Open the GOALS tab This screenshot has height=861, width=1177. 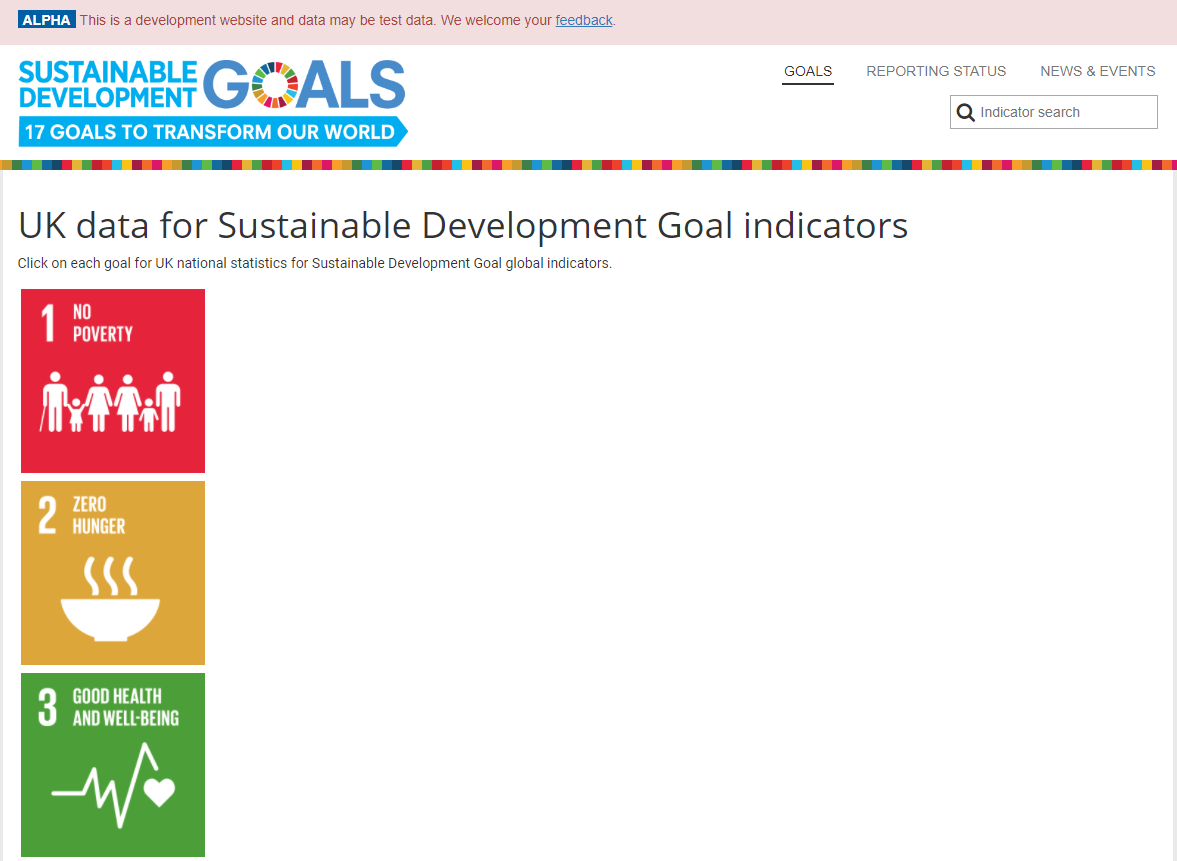[x=807, y=71]
